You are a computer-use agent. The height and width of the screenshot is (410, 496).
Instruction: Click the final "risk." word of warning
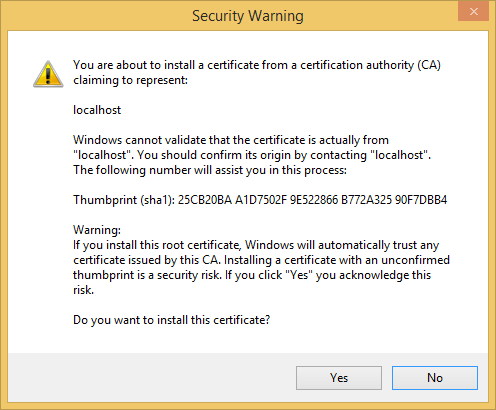coord(83,290)
